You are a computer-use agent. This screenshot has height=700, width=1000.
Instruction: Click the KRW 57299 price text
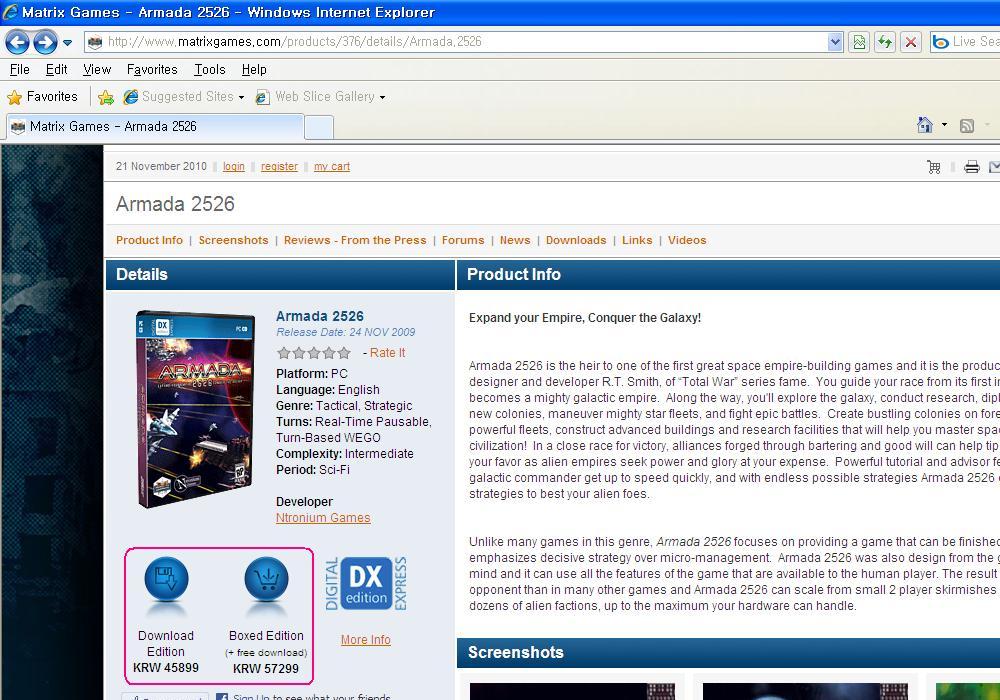[x=266, y=669]
